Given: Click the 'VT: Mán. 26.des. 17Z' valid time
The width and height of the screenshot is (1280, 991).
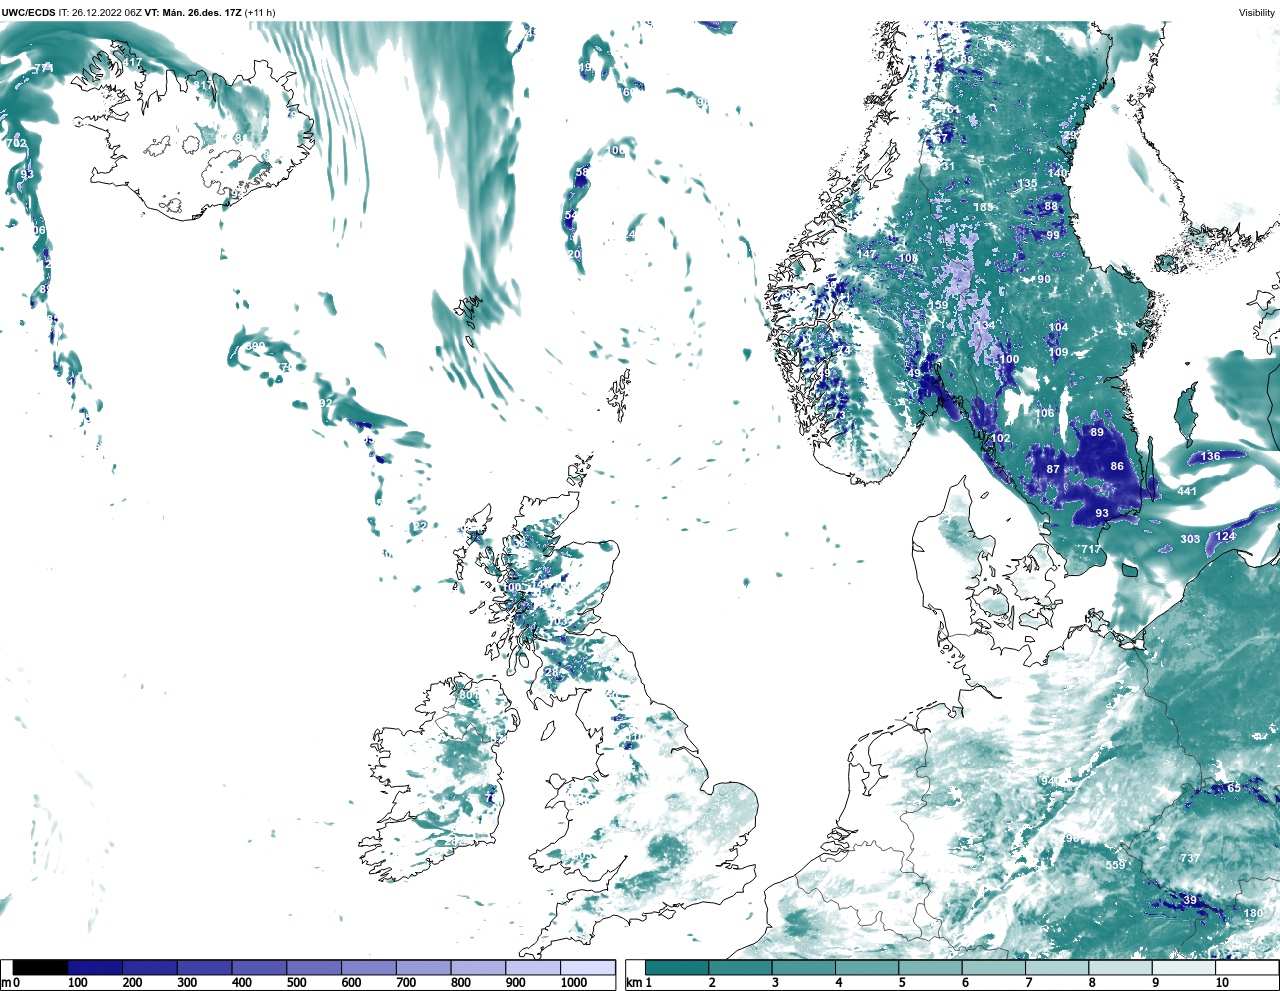Looking at the screenshot, I should click(x=192, y=13).
